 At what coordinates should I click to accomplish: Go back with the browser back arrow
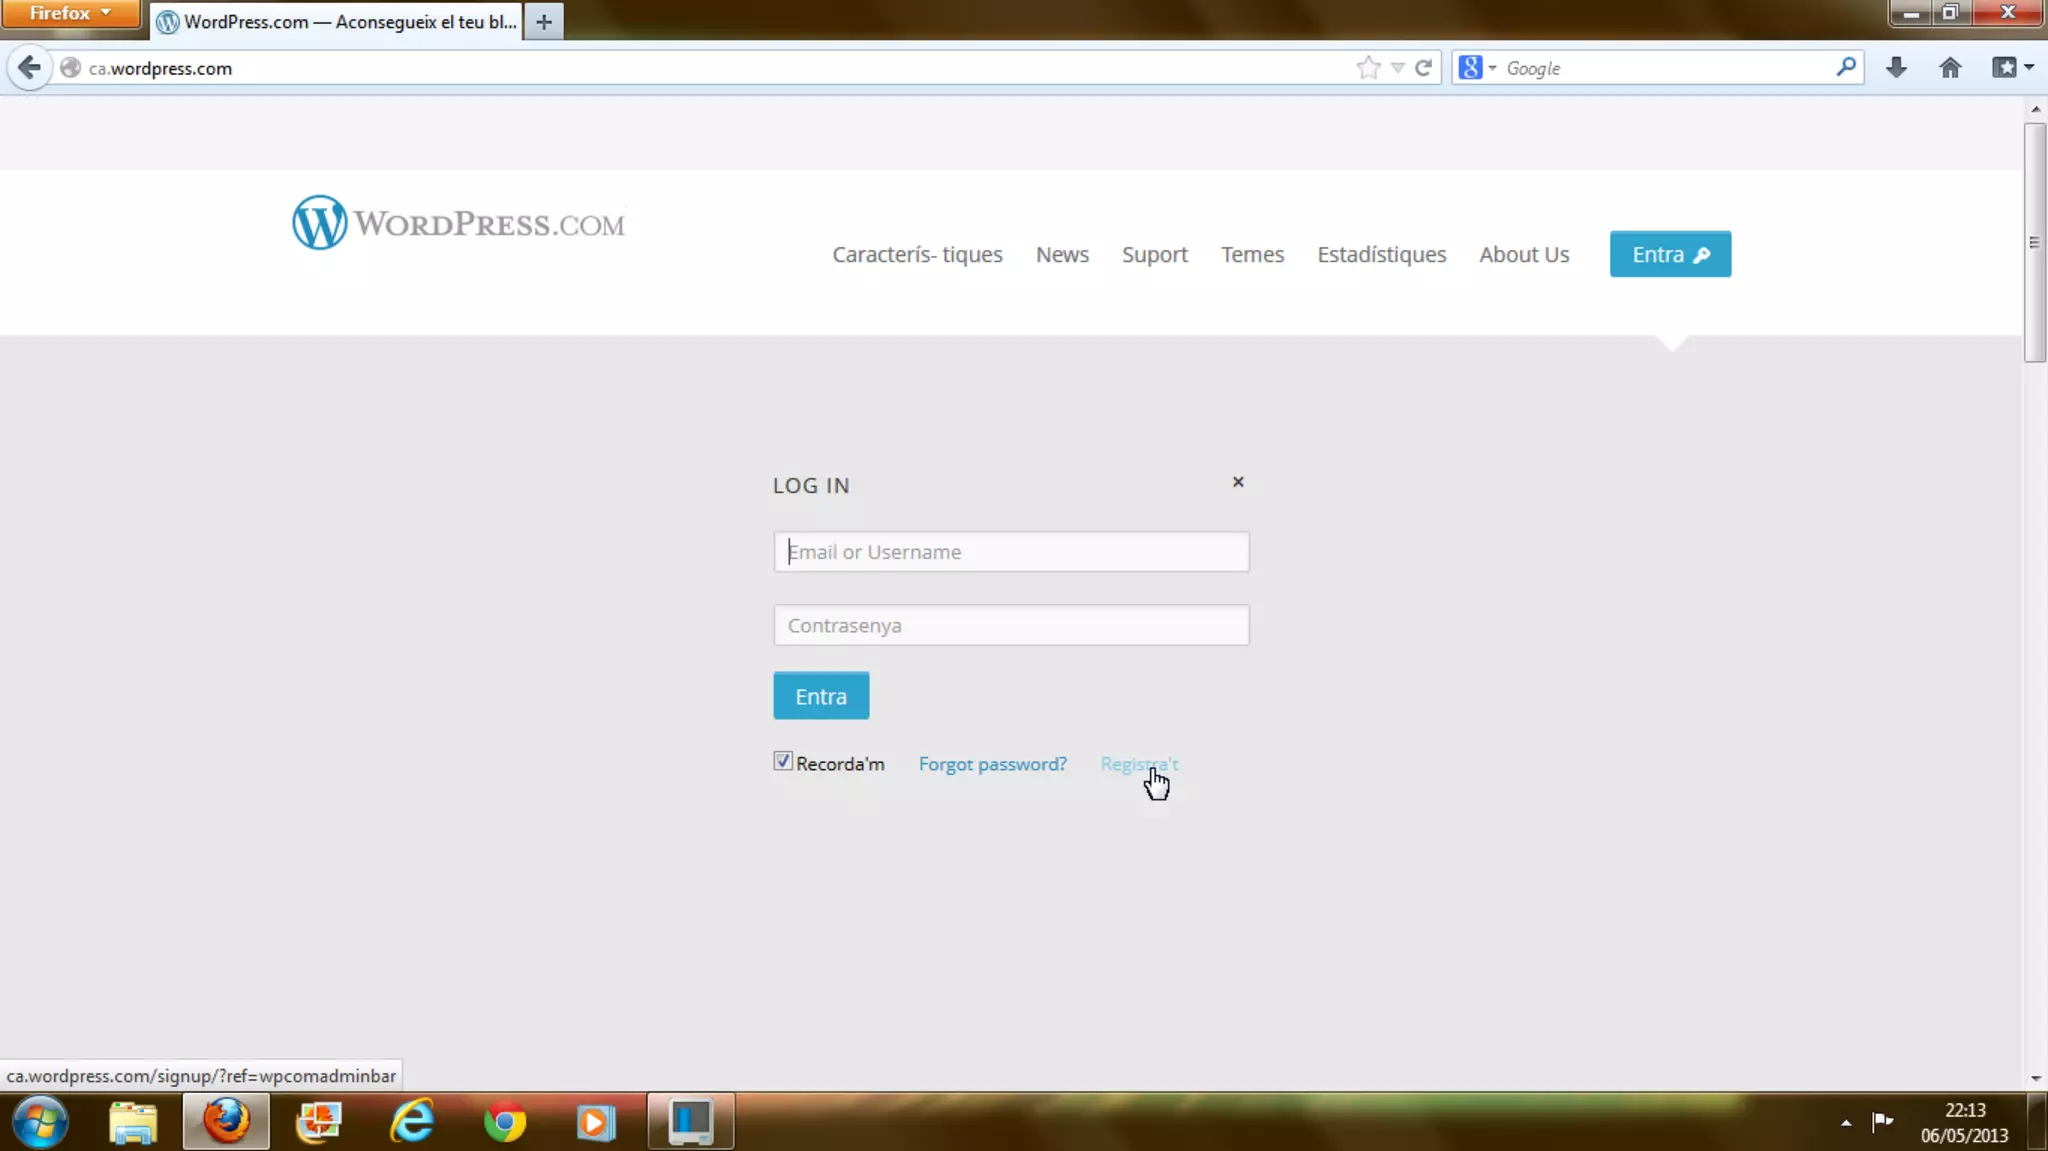[30, 68]
